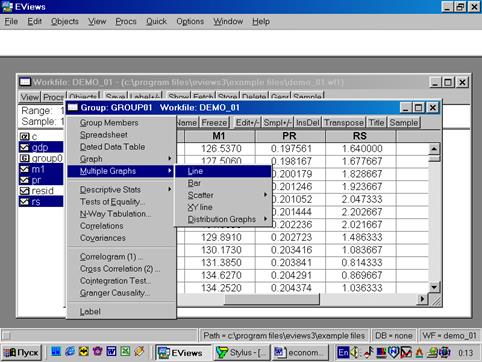The height and width of the screenshot is (362, 482).
Task: Switch to Stylus taskbar button
Action: click(242, 353)
